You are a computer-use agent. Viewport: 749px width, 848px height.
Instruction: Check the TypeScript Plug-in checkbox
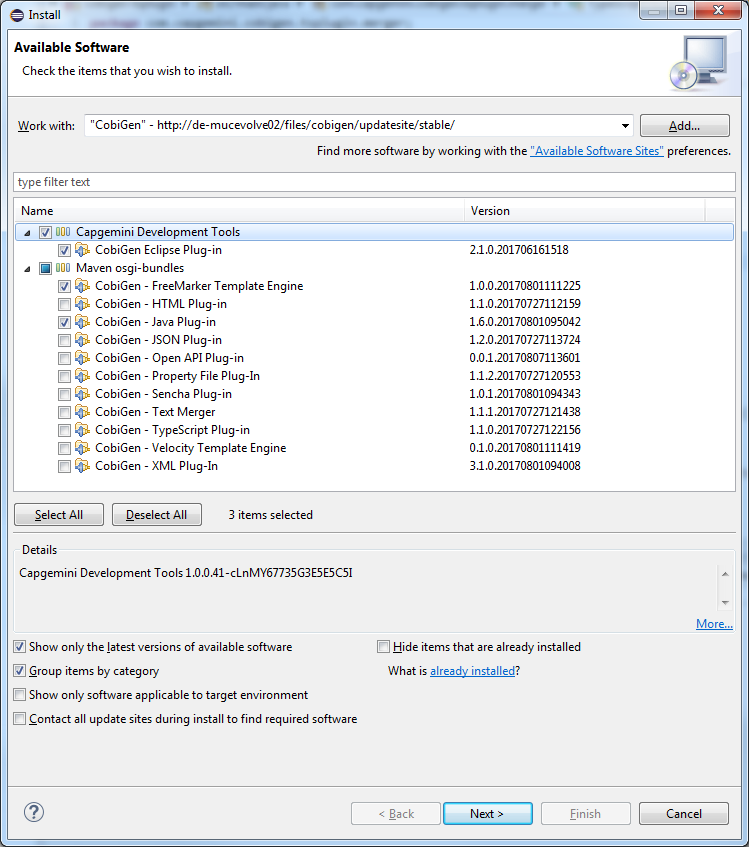[x=64, y=430]
